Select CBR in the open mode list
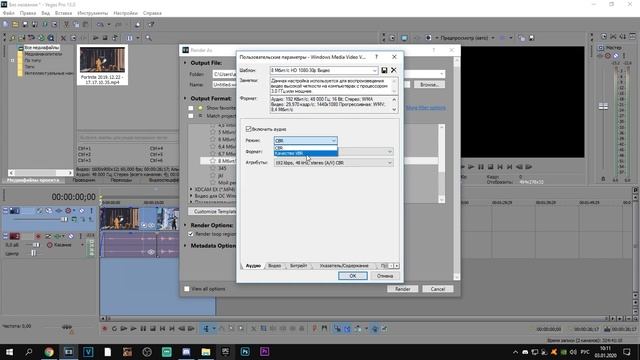The width and height of the screenshot is (640, 360). (x=305, y=148)
